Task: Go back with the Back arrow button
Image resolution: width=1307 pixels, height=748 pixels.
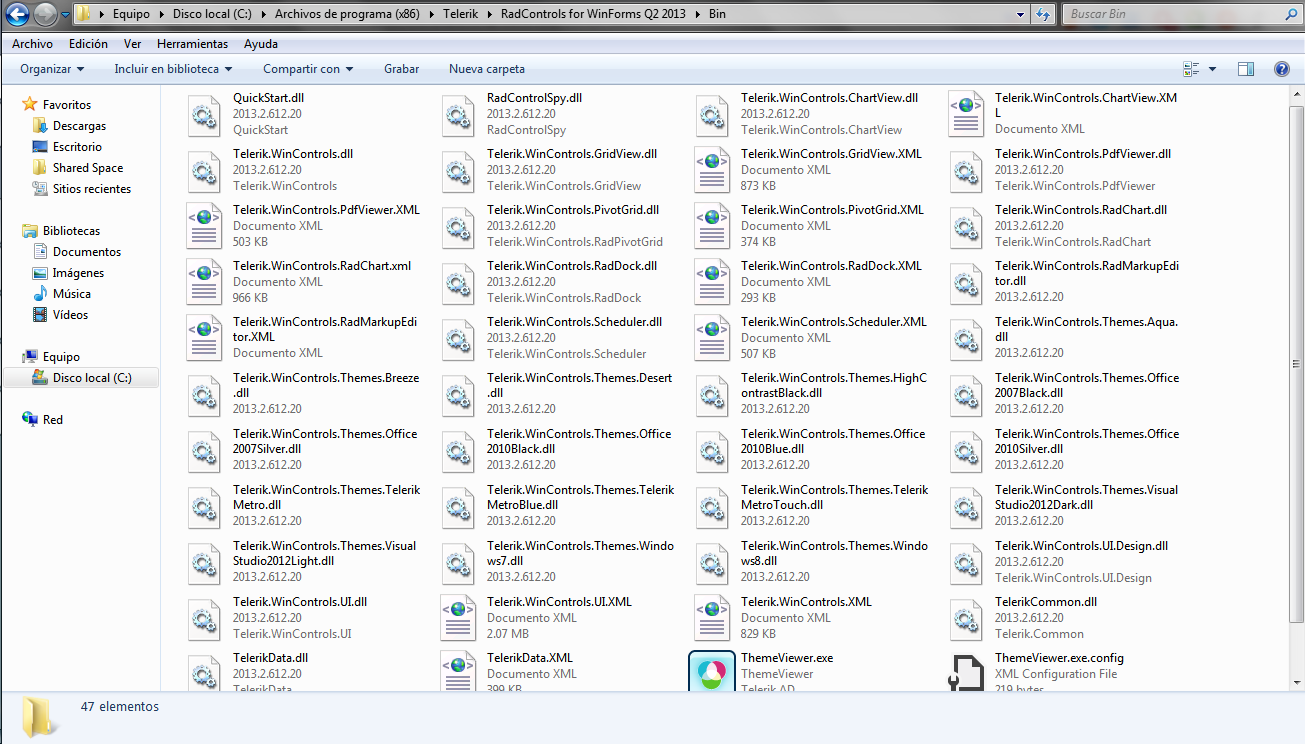Action: click(x=18, y=14)
